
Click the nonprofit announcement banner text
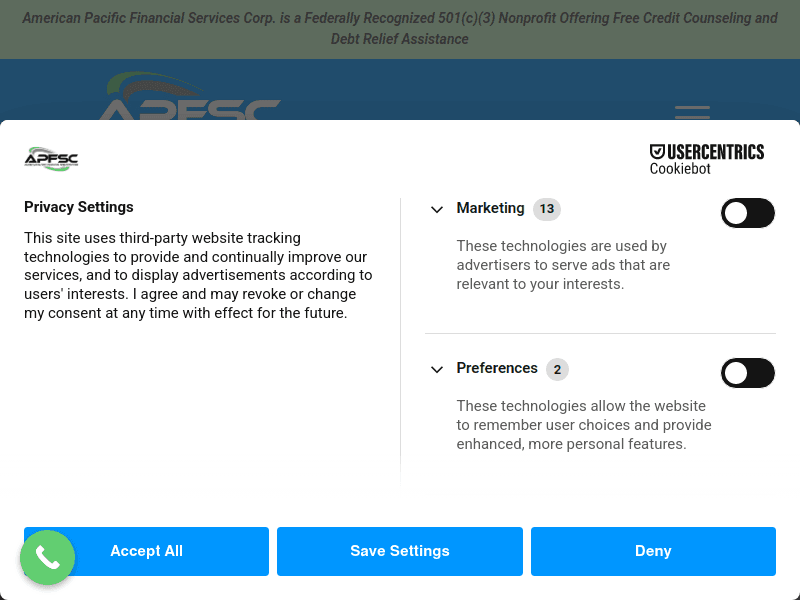coord(400,28)
